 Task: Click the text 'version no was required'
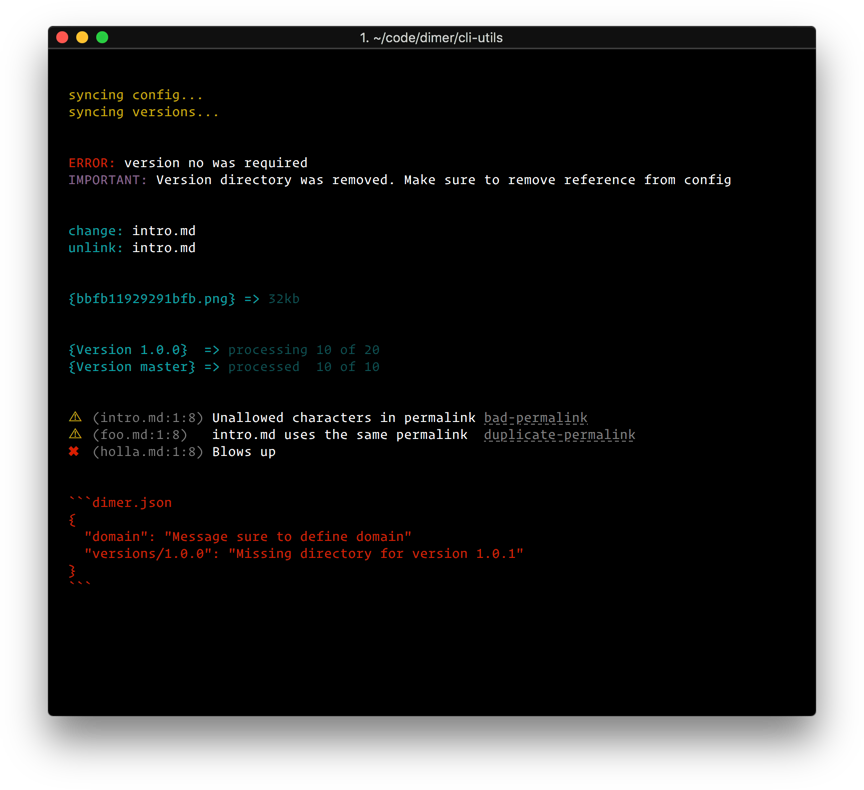coord(215,163)
